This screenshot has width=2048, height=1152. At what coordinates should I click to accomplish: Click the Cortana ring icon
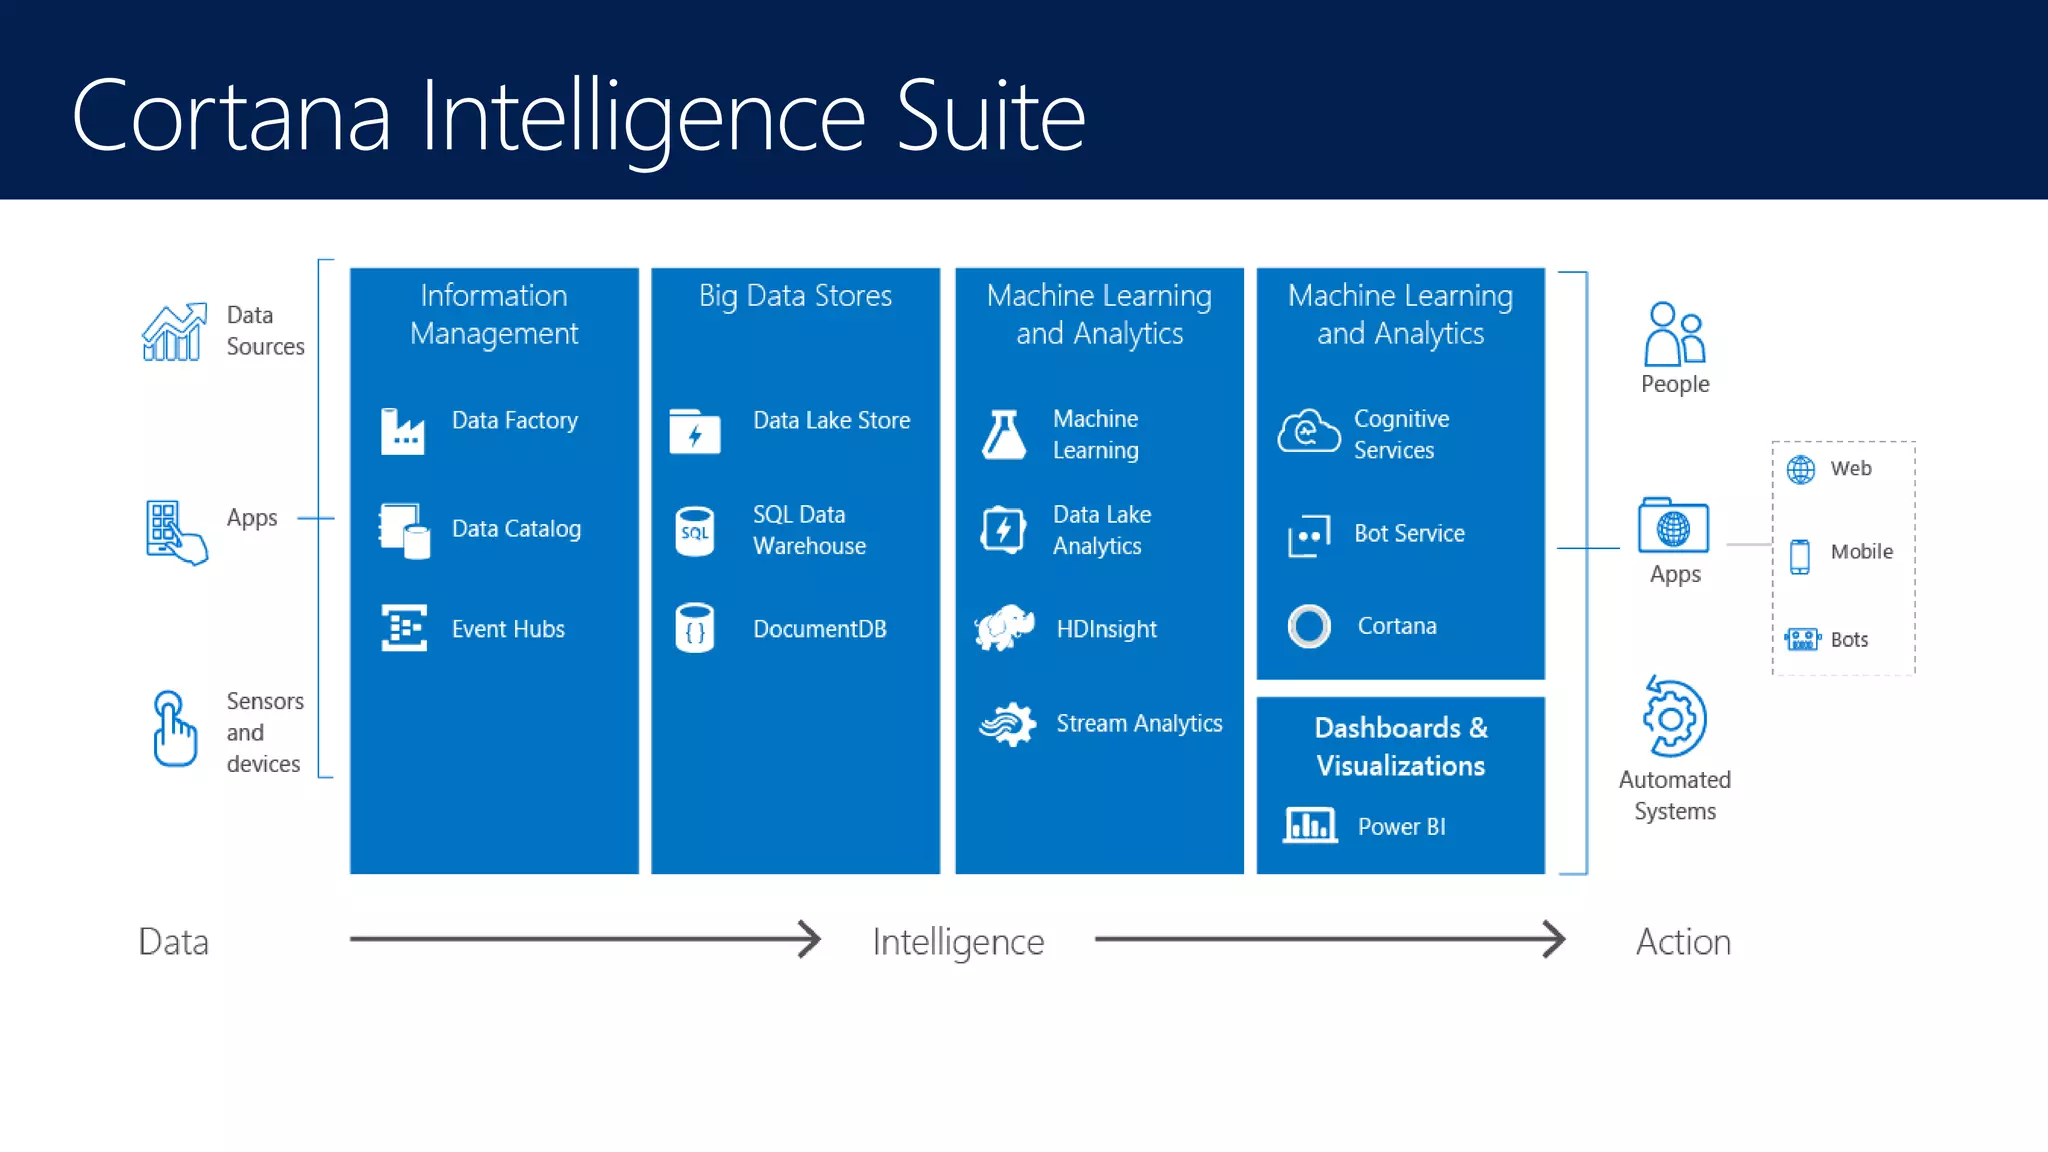(x=1309, y=626)
